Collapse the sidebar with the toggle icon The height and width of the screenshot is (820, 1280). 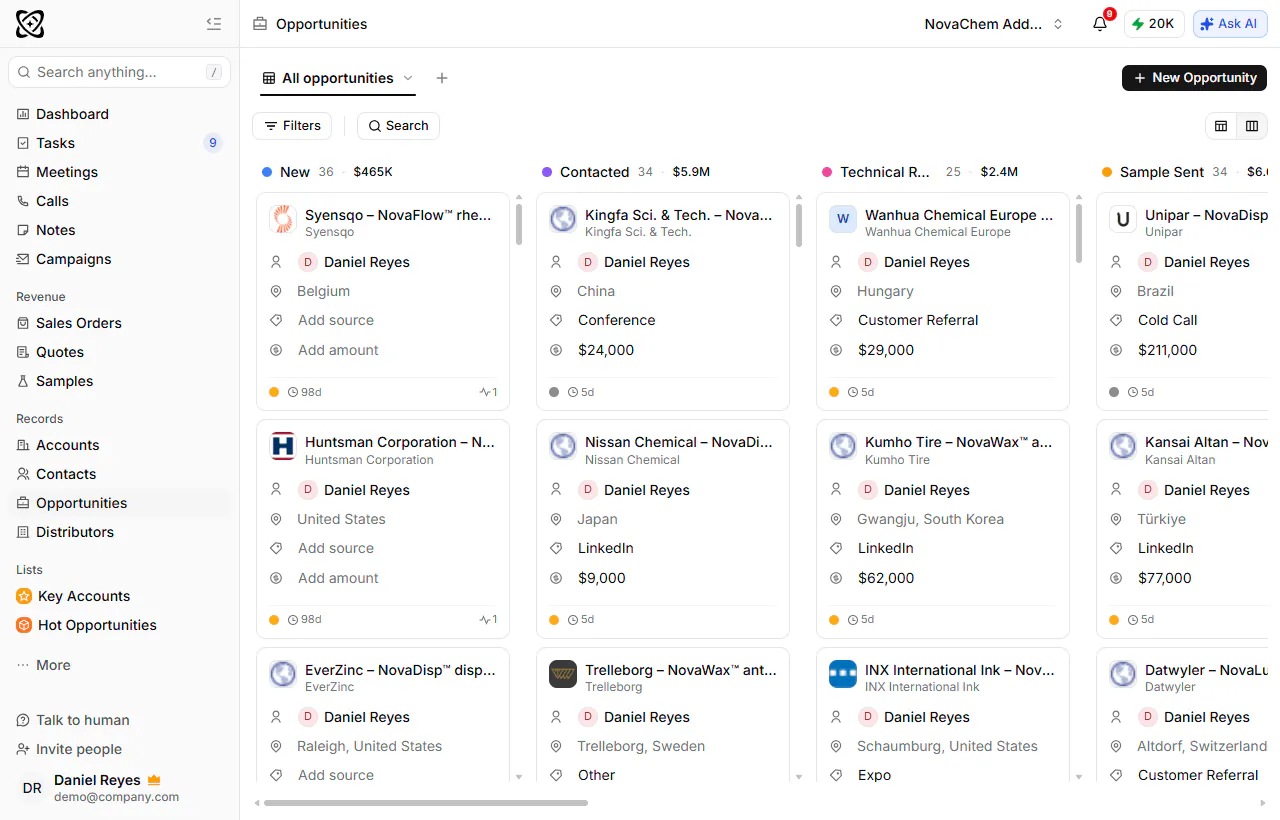tap(213, 24)
